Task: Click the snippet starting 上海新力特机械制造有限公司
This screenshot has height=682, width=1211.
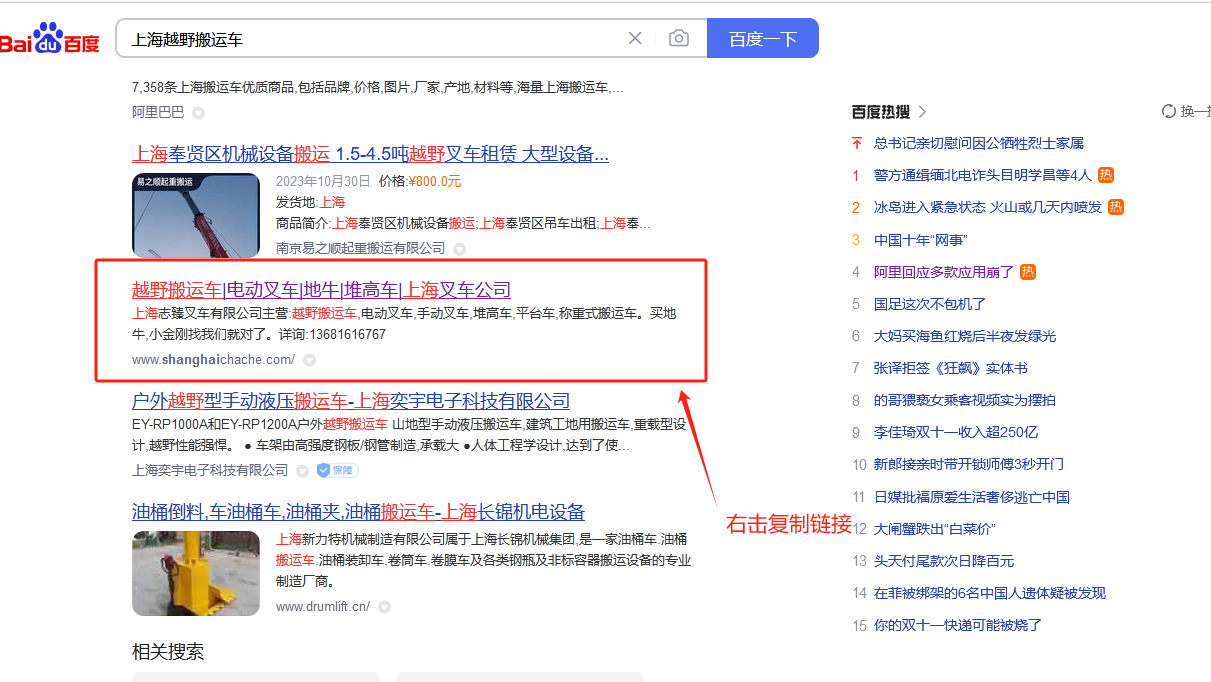Action: tap(483, 560)
